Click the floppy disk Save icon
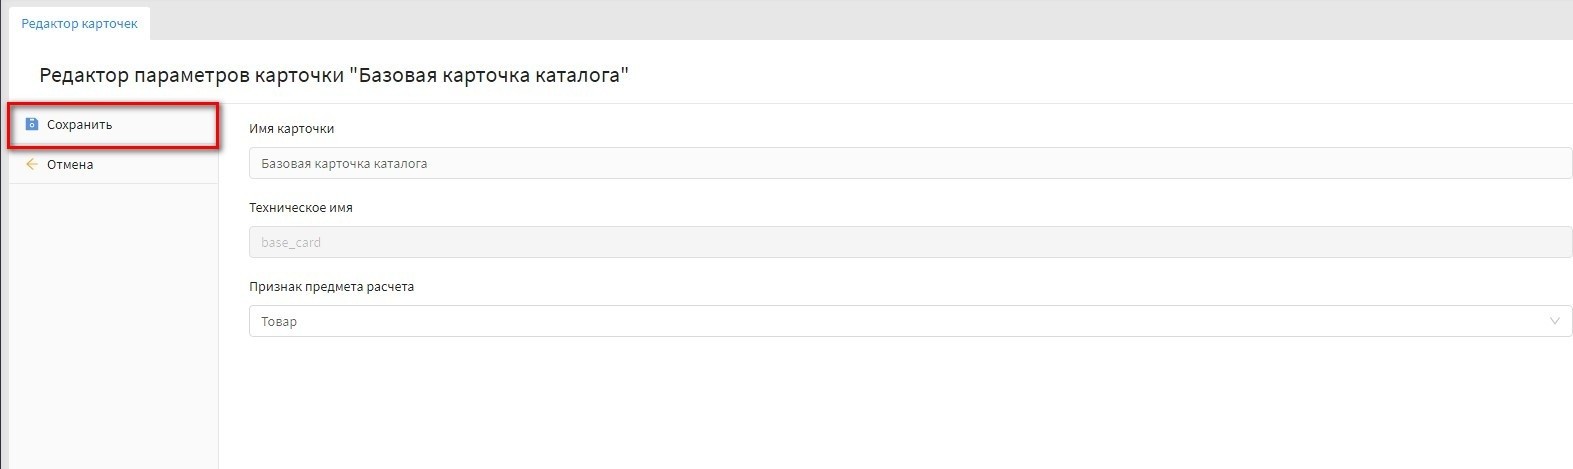Viewport: 1573px width, 469px height. (x=32, y=125)
